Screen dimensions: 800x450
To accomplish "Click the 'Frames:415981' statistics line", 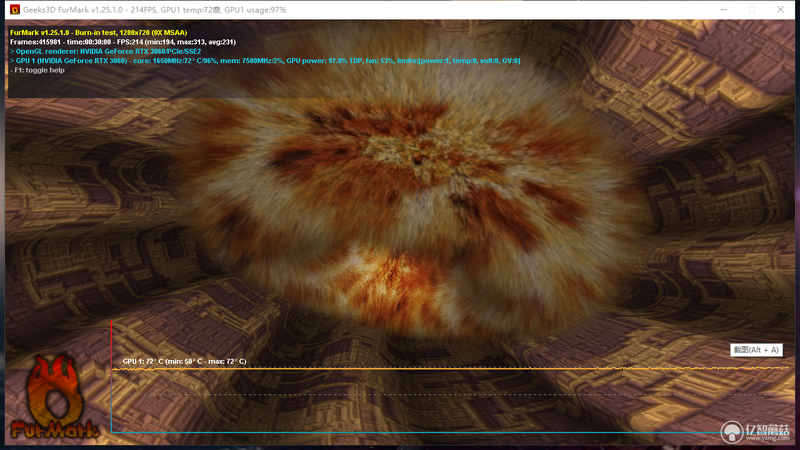I will click(123, 42).
